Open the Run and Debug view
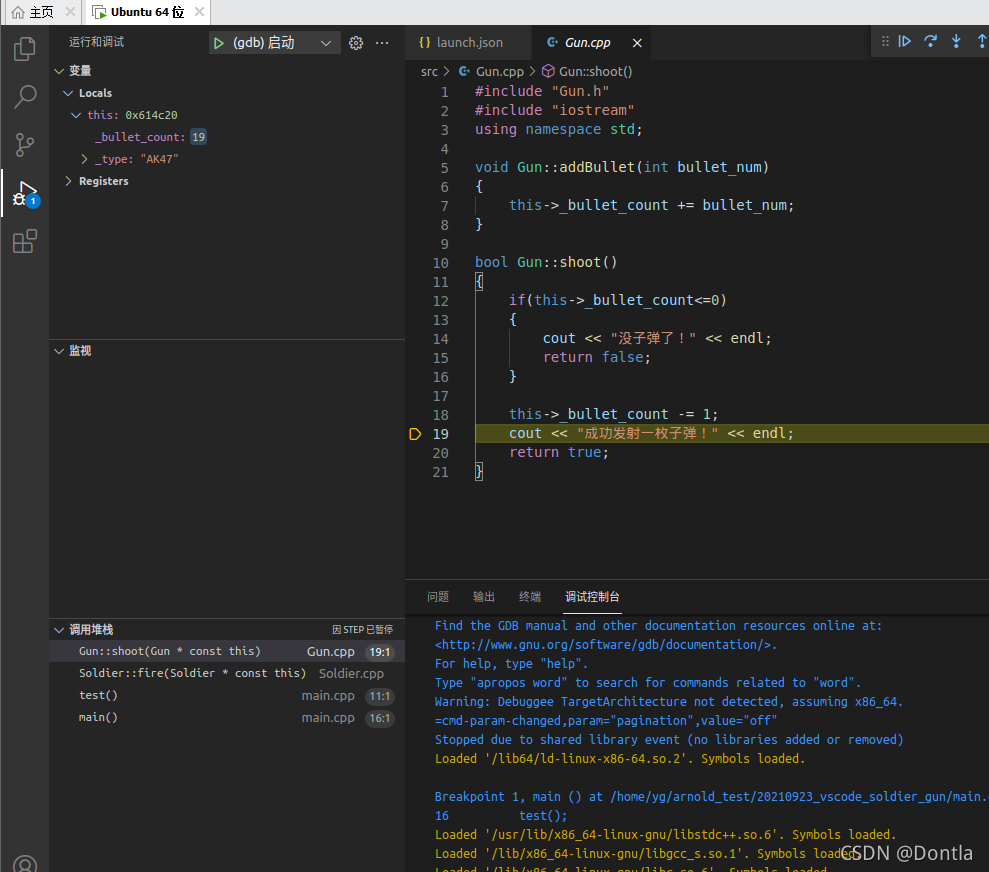Screen dimensions: 989x872 click(x=25, y=193)
